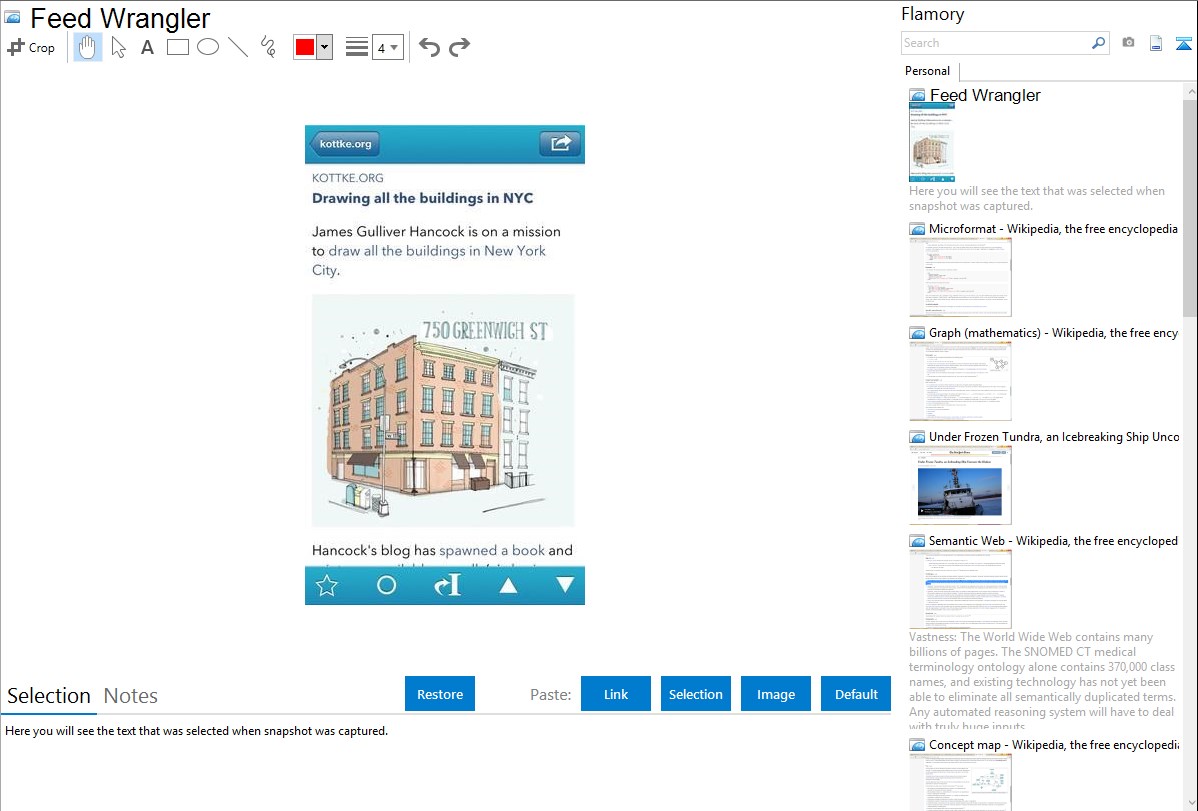Viewport: 1198px width, 811px height.
Task: Click the red color swatch
Action: [305, 47]
